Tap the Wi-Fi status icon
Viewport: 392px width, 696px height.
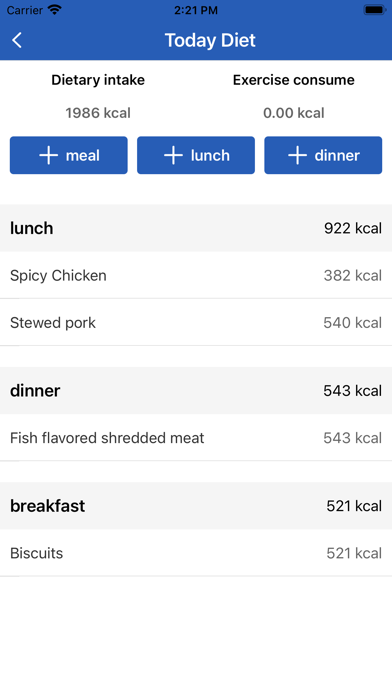pos(55,10)
